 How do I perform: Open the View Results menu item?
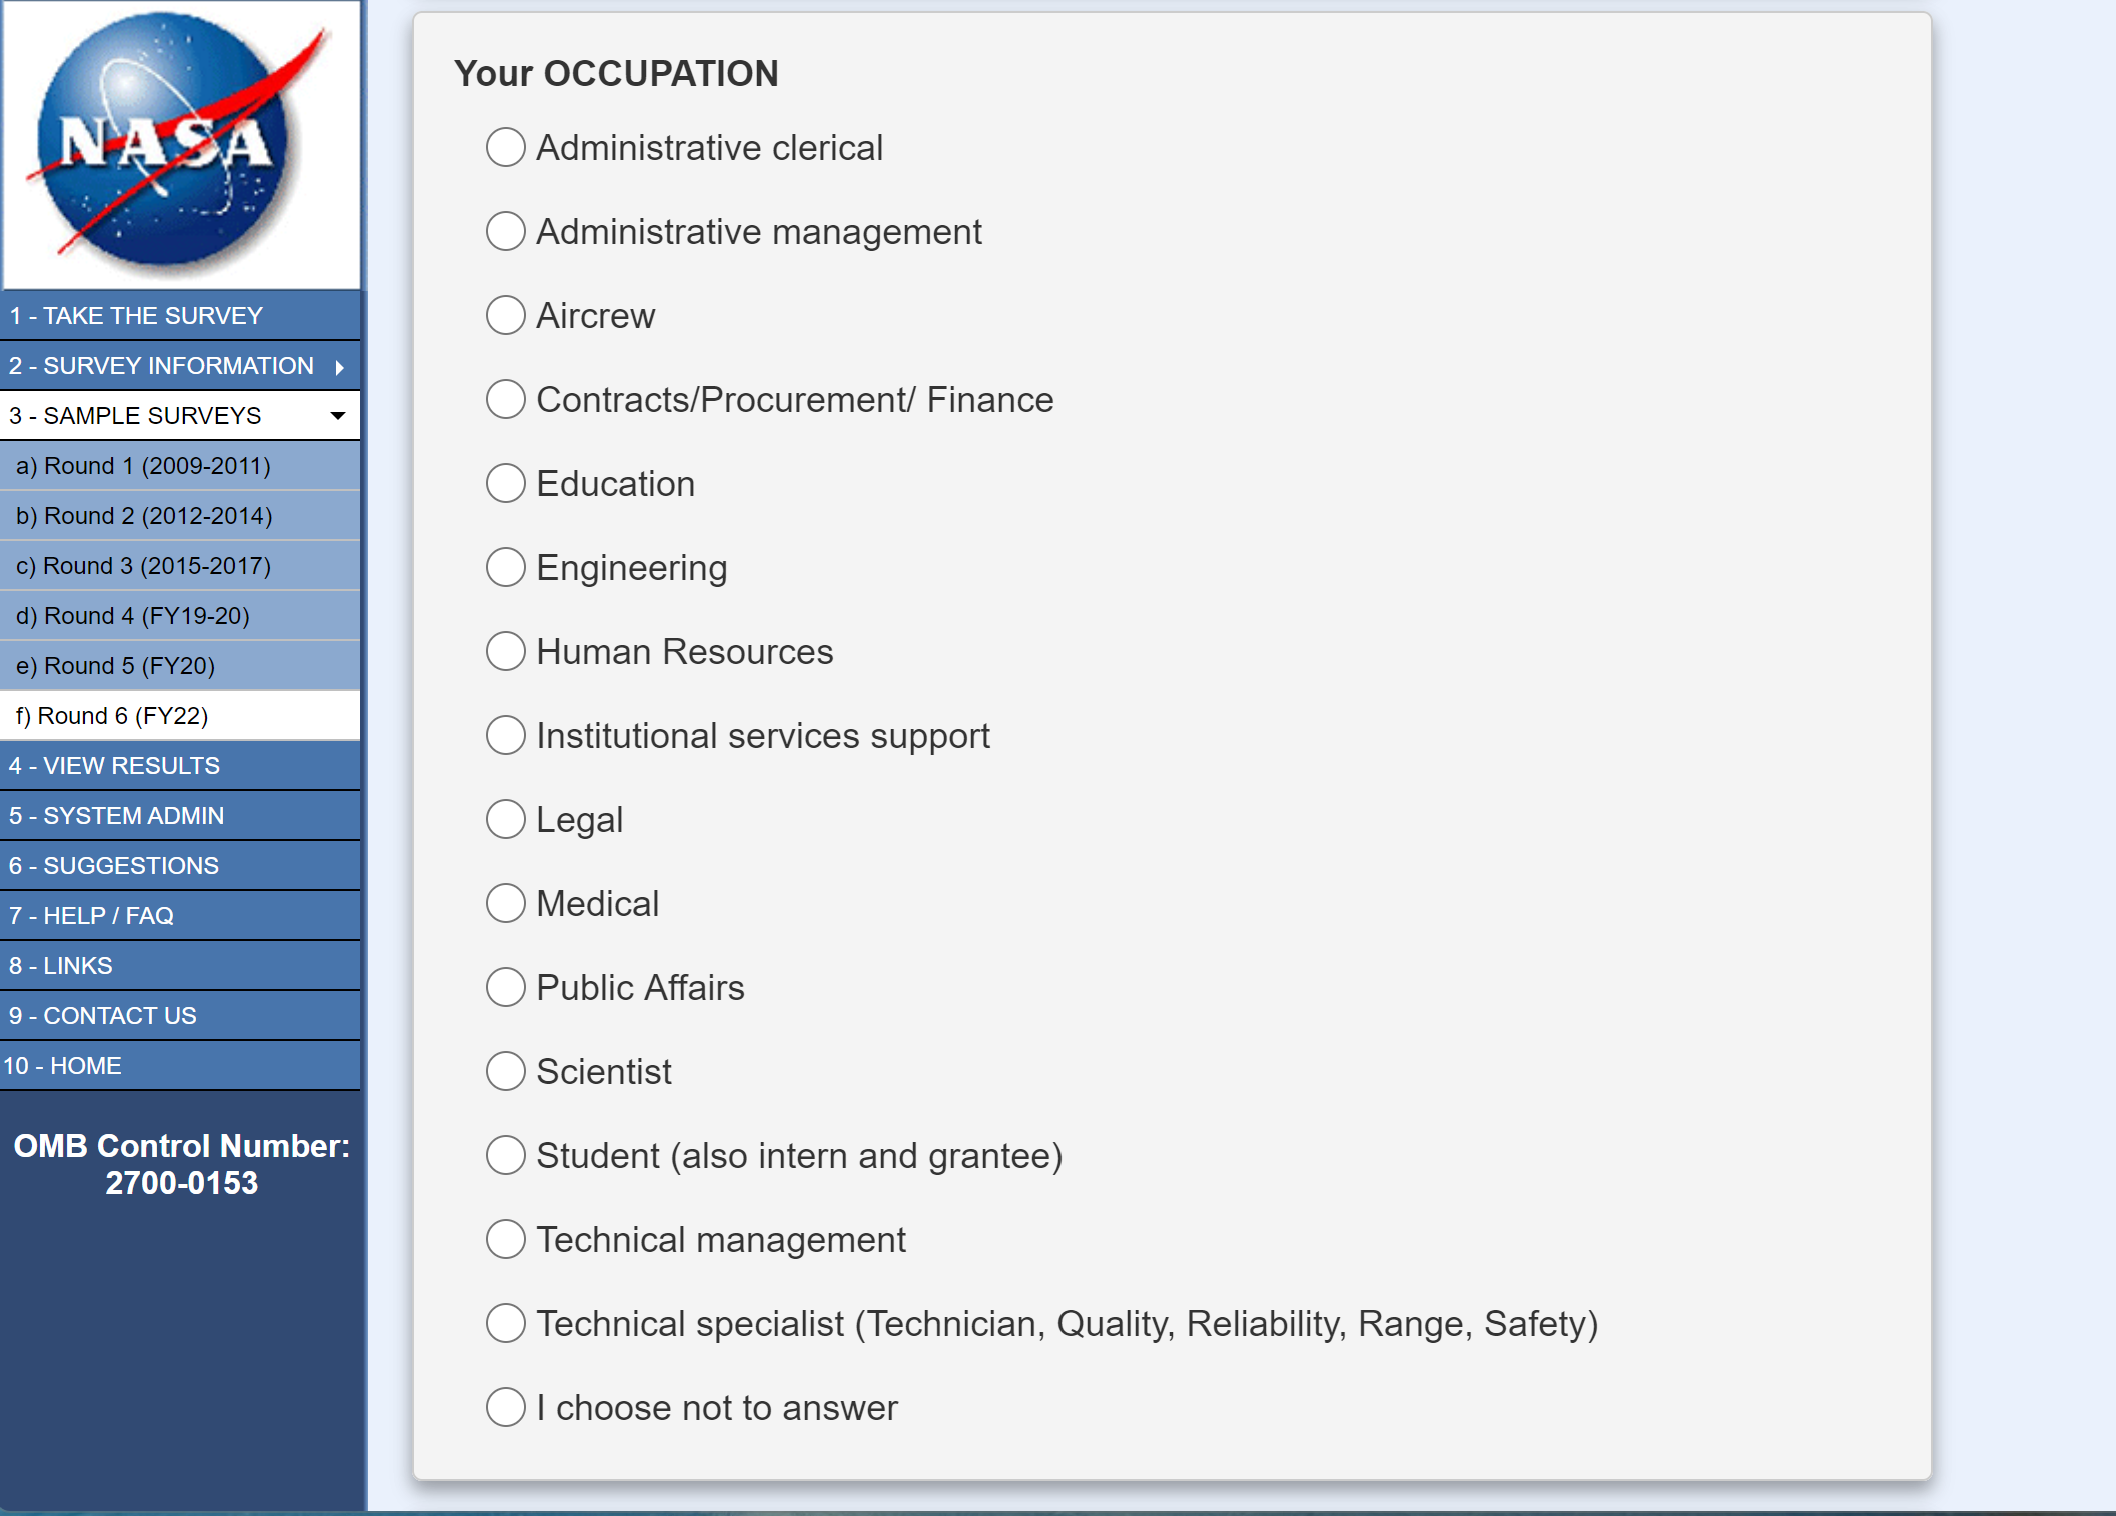click(x=114, y=766)
